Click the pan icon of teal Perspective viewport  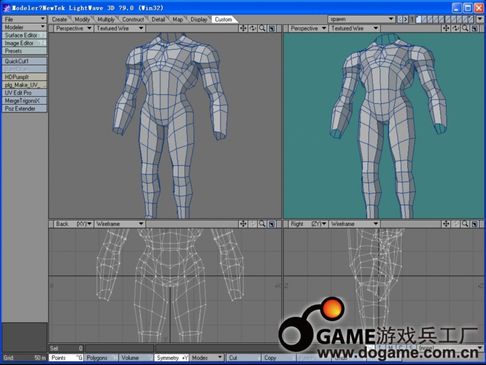pos(446,28)
